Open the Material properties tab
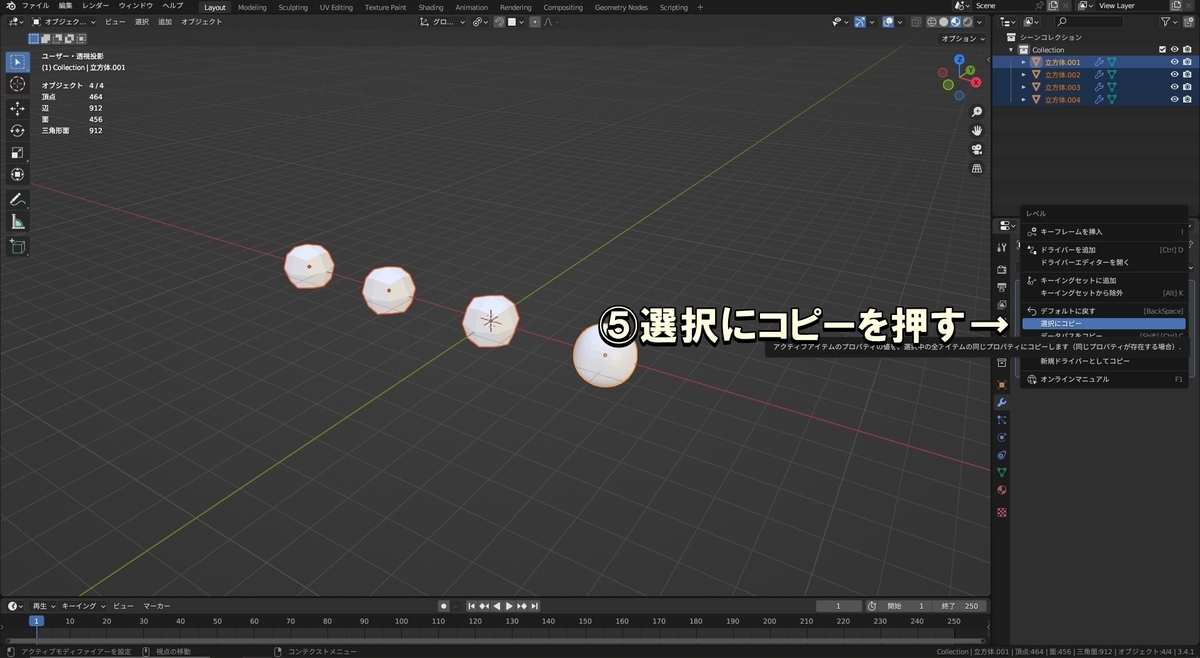The image size is (1200, 658). point(1001,490)
